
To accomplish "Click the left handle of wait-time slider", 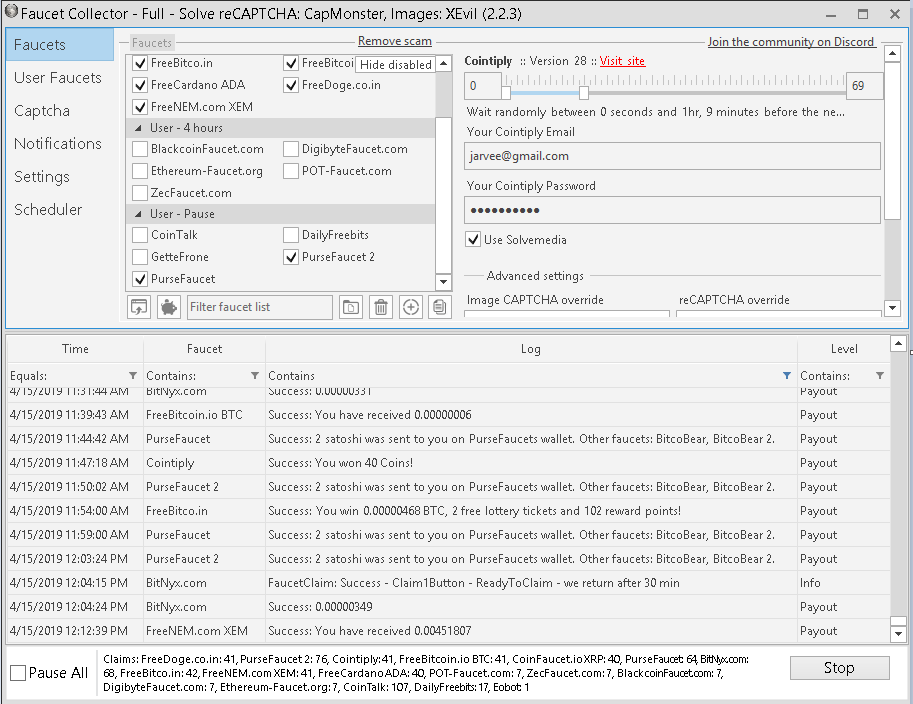I will coord(506,93).
